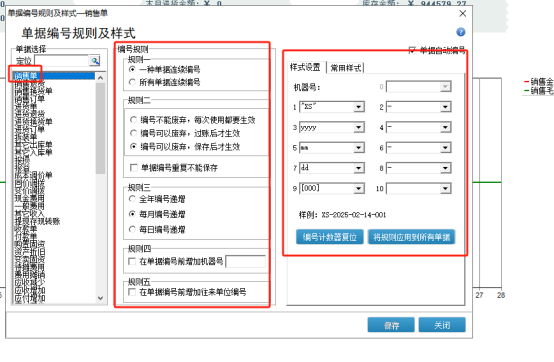This screenshot has height=362, width=554.
Task: Click the list scrollbar down arrow
Action: (x=100, y=298)
